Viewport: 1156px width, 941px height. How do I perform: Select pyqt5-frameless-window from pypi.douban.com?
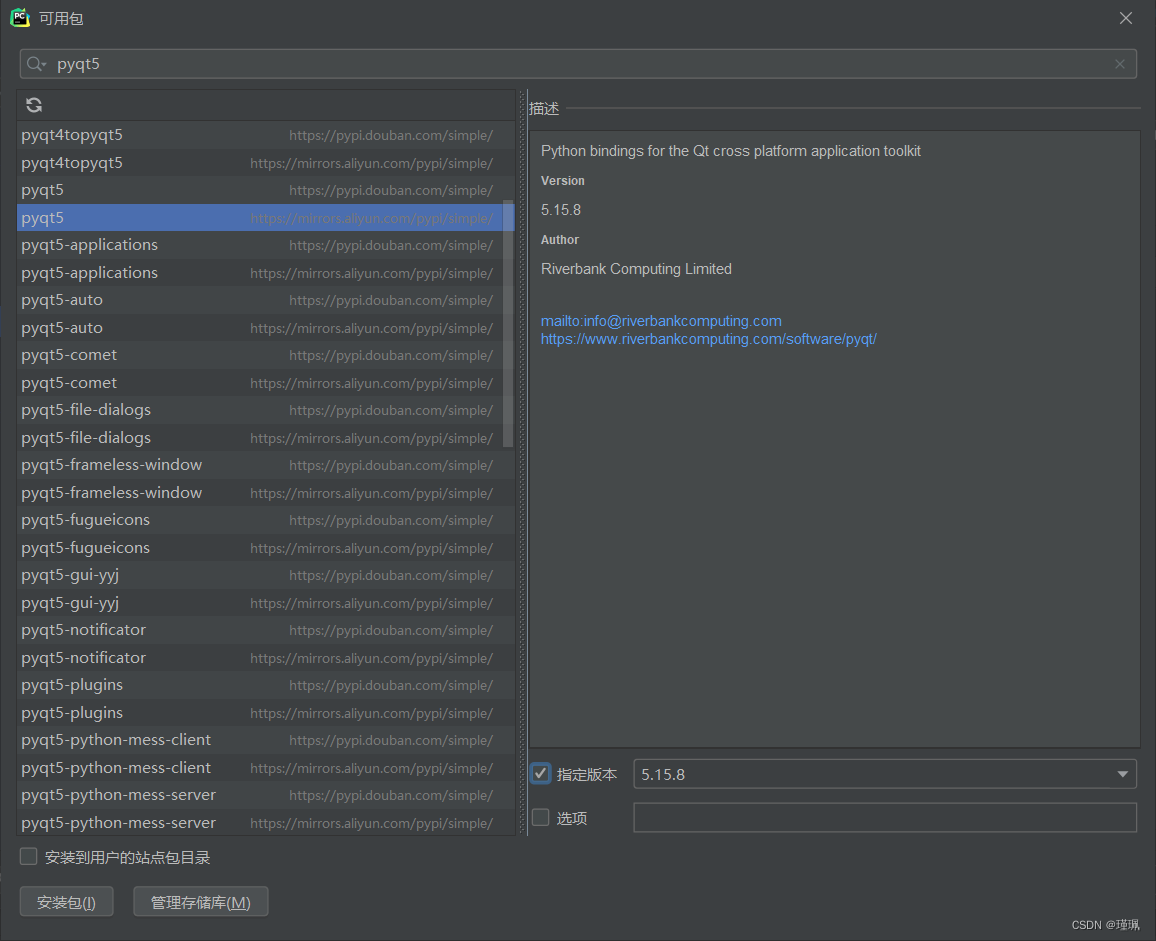pos(265,465)
